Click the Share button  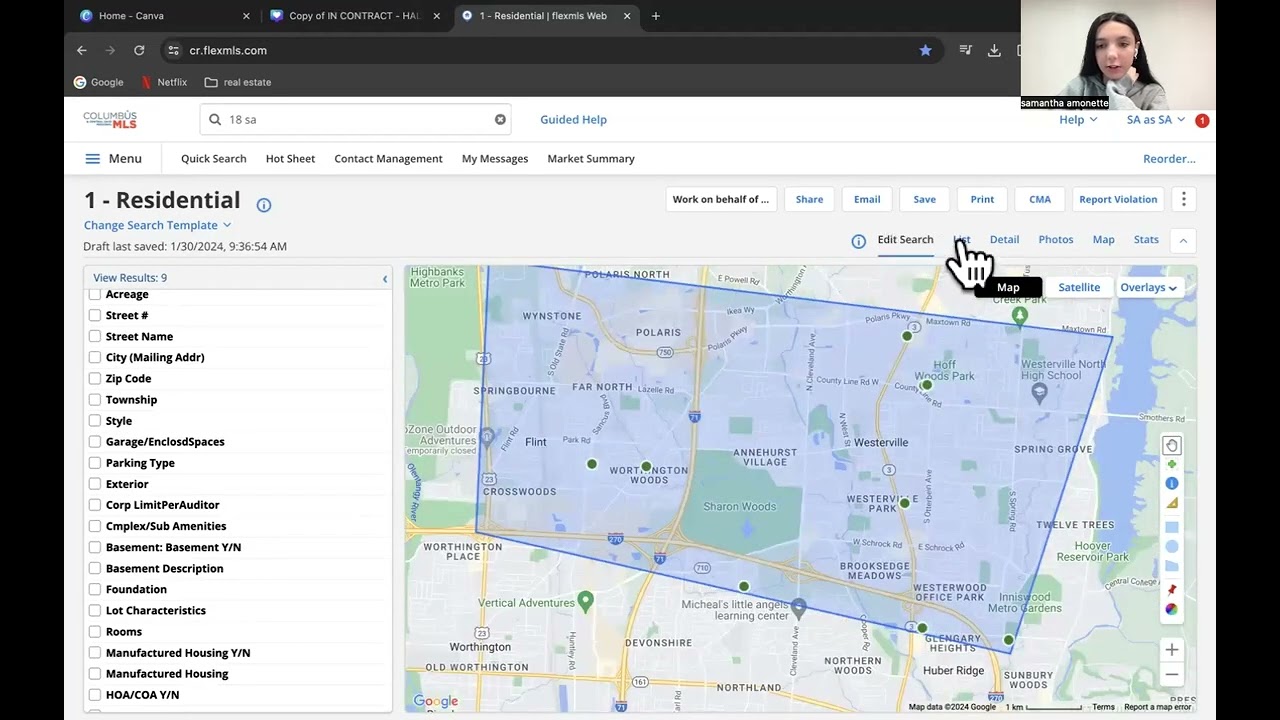(x=809, y=199)
